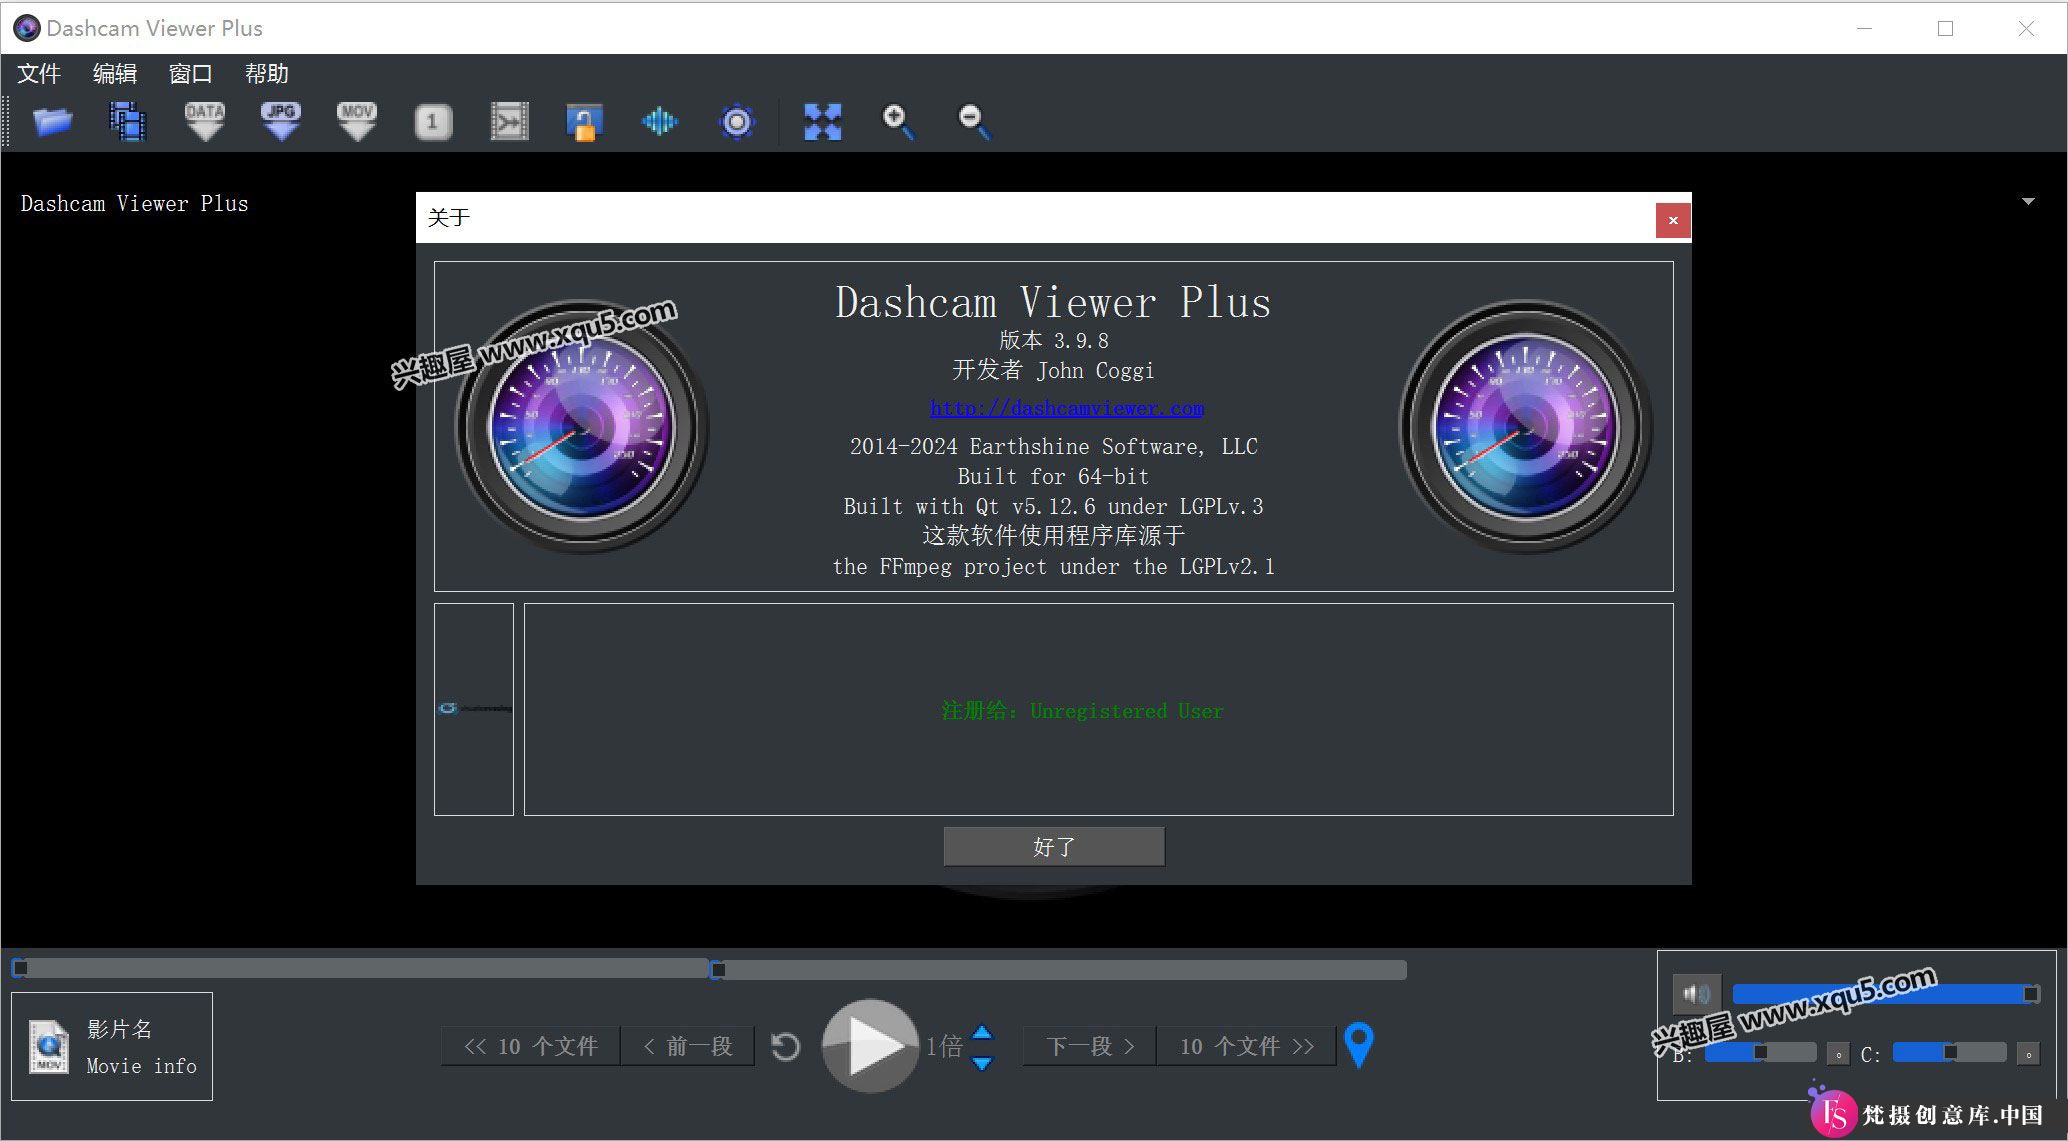Jump forward with '10 个文件 >>' button
The image size is (2068, 1141).
1247,1046
